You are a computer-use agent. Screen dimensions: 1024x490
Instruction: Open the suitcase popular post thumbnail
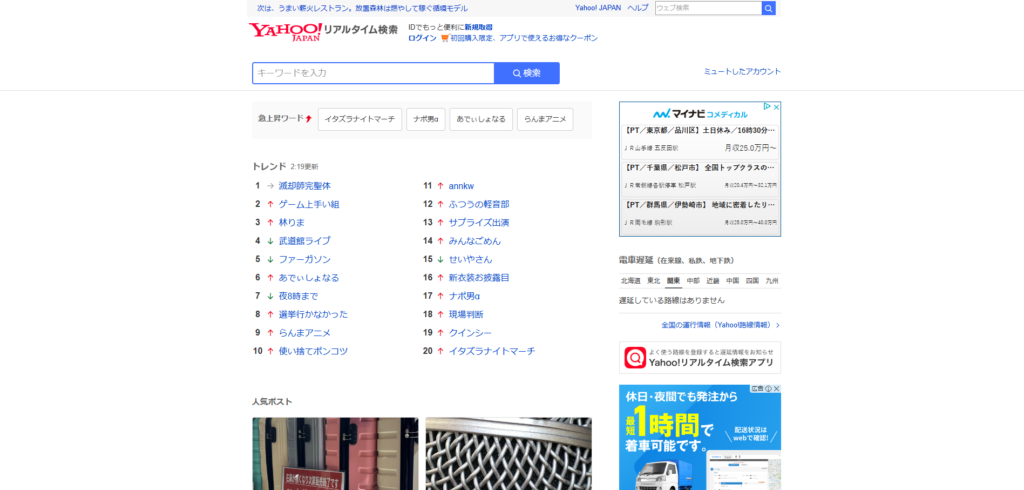(335, 453)
